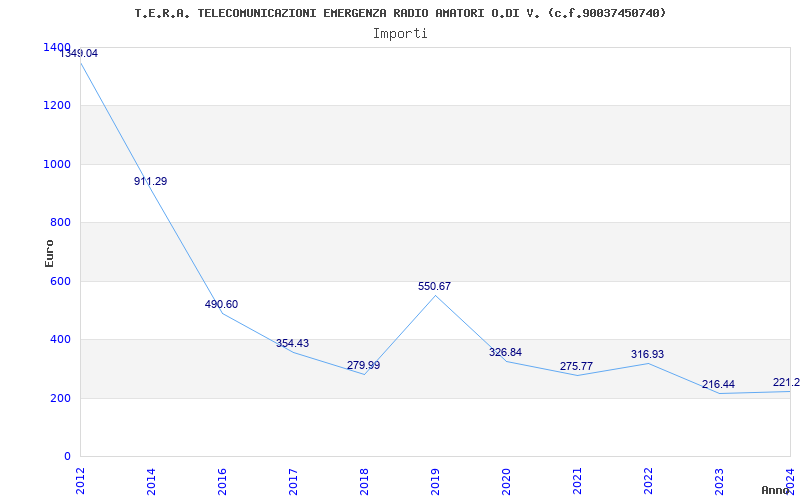Click the 326.84 data label
This screenshot has height=500, width=800.
[x=505, y=352]
